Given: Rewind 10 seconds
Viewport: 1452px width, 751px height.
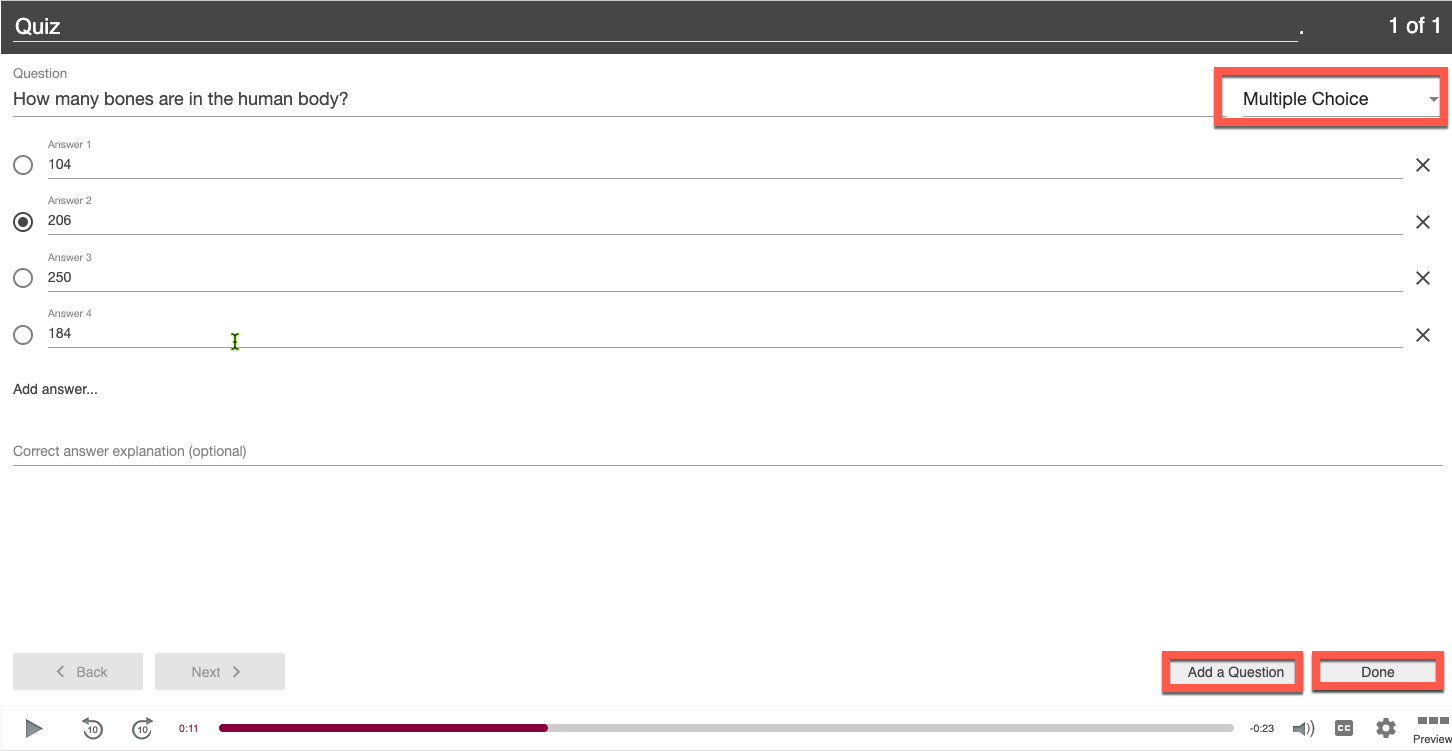Looking at the screenshot, I should [92, 729].
